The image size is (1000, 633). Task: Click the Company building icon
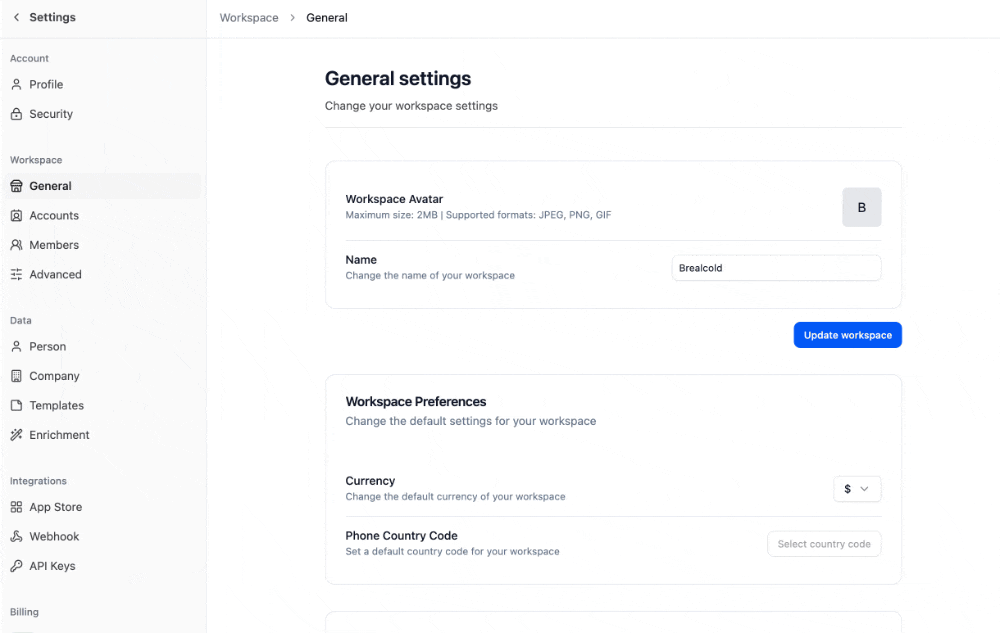click(x=17, y=376)
